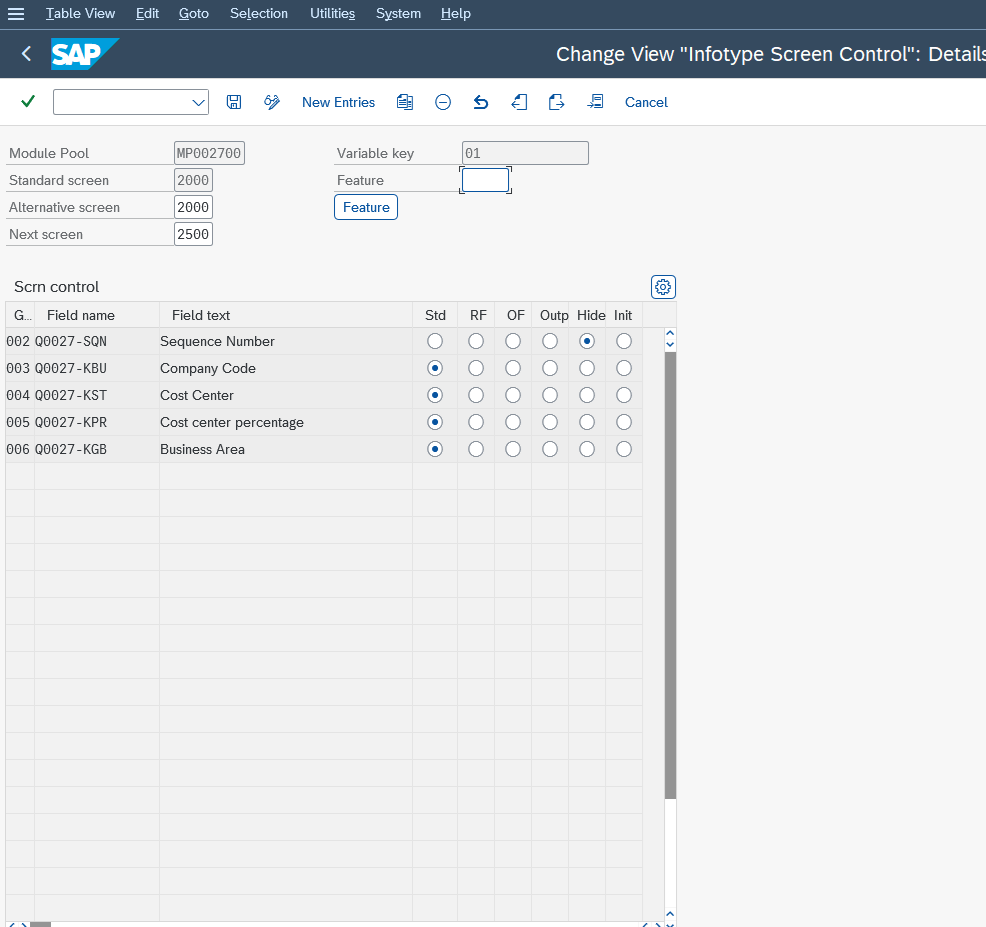This screenshot has height=927, width=986.
Task: Click the Variable key field showing 01
Action: [525, 153]
